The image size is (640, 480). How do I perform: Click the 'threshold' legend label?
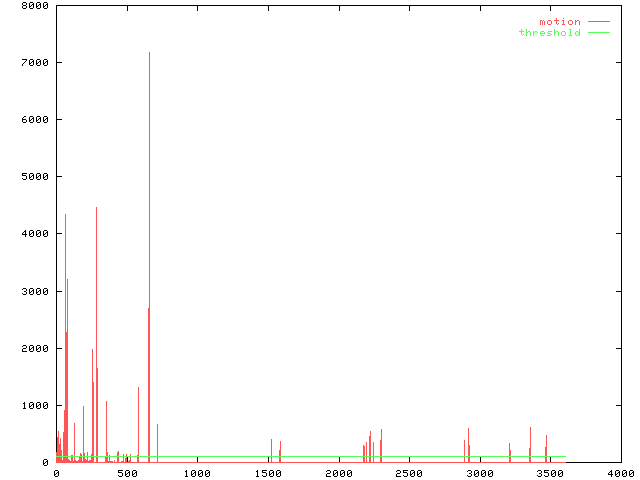click(x=549, y=33)
